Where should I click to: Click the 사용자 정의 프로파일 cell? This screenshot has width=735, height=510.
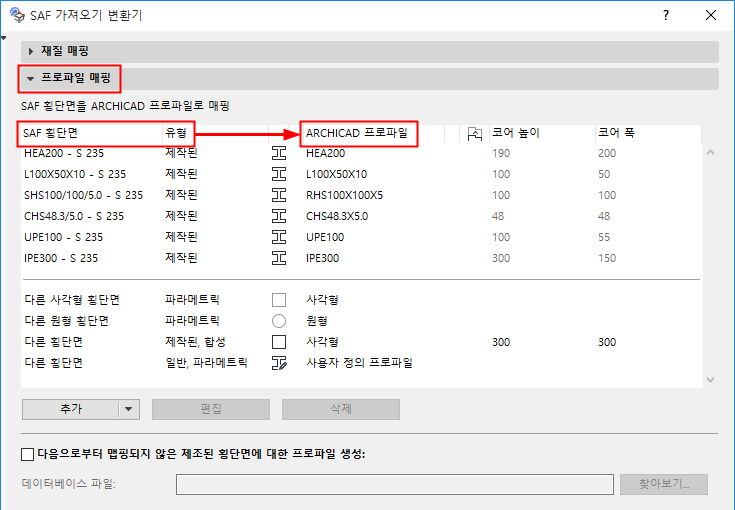click(359, 363)
